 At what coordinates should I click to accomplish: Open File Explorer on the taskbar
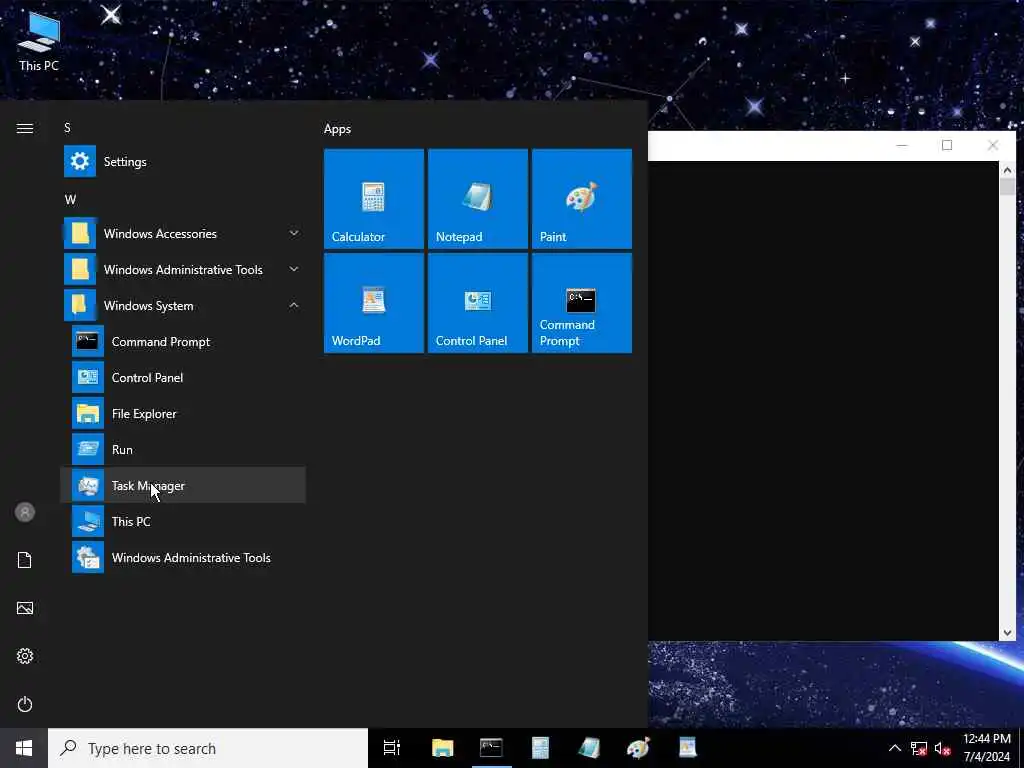(442, 748)
